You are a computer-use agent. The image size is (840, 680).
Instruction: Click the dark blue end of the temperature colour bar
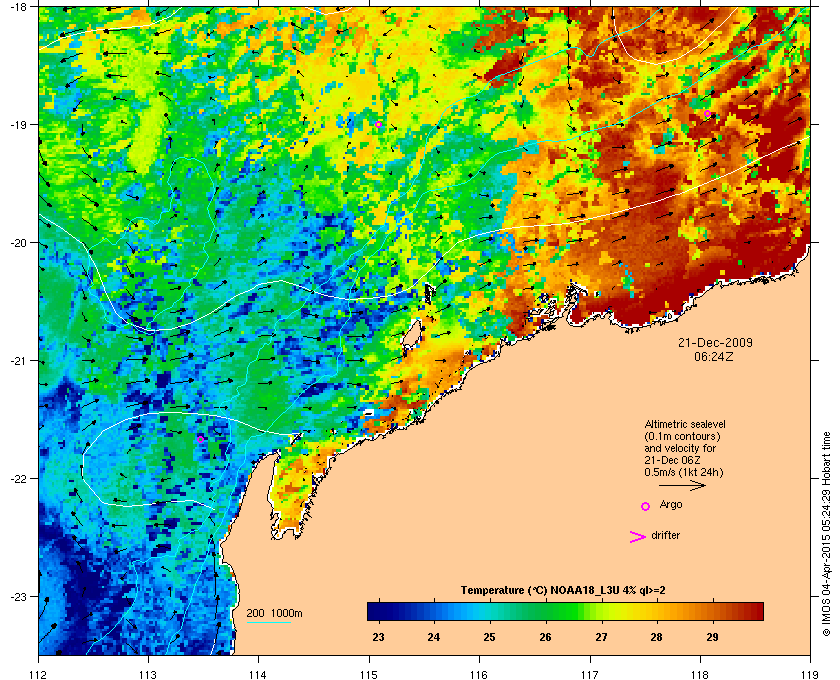(x=375, y=611)
